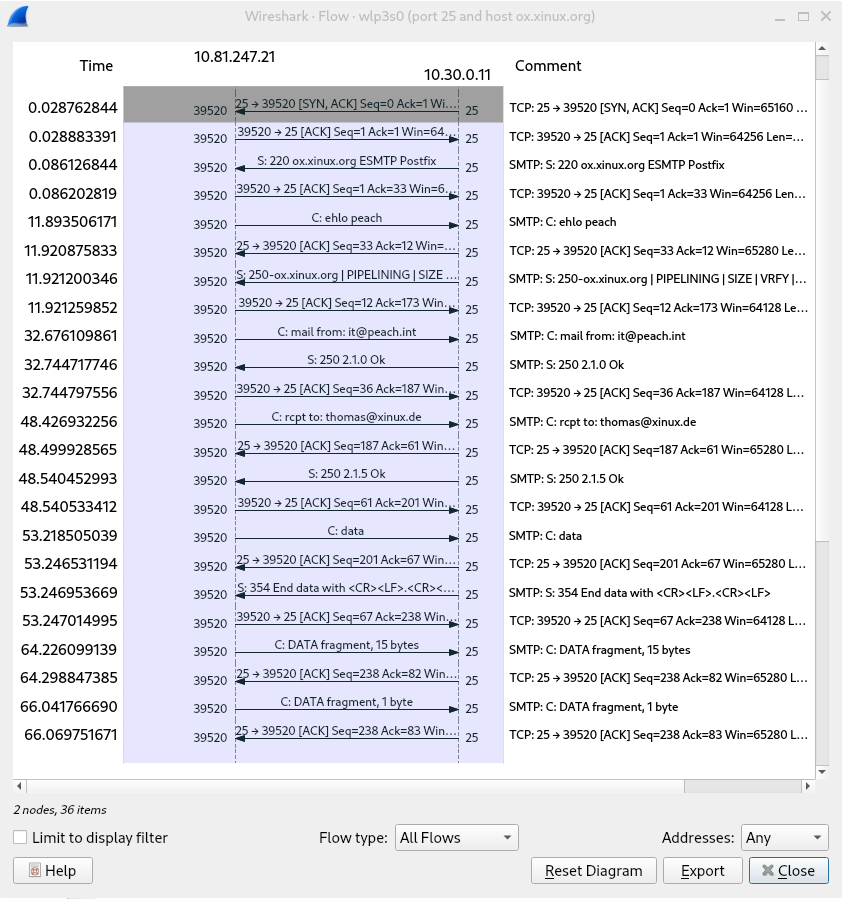Click Reset Diagram

(593, 870)
